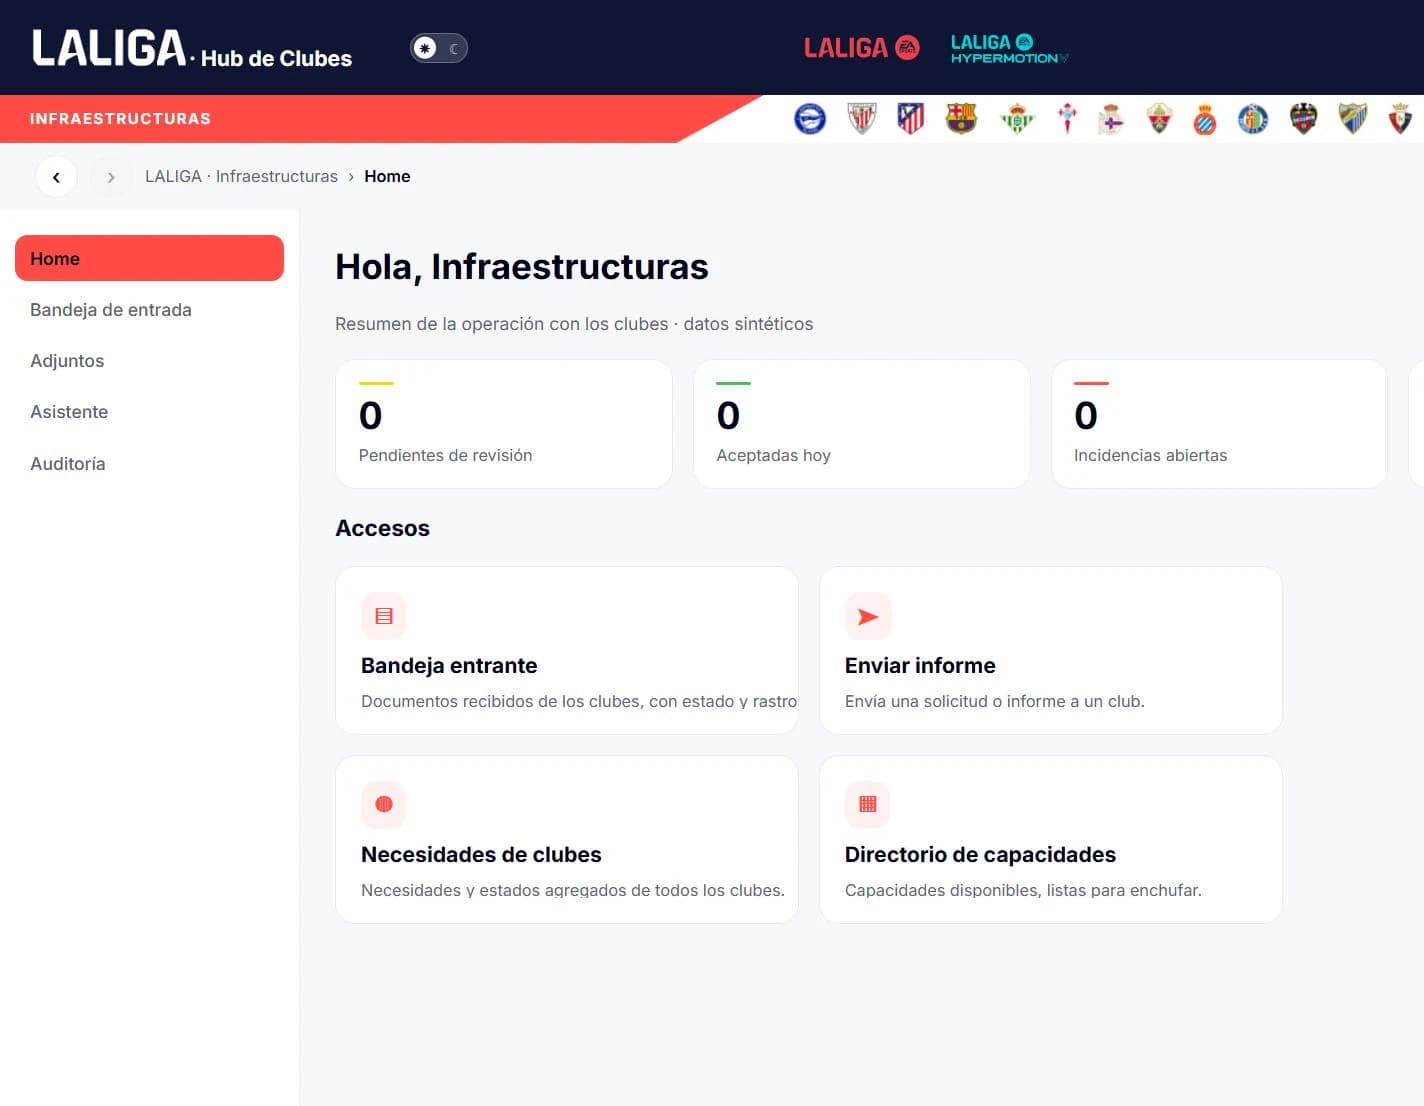Open Adjuntos in the sidebar
This screenshot has height=1106, width=1424.
point(149,361)
